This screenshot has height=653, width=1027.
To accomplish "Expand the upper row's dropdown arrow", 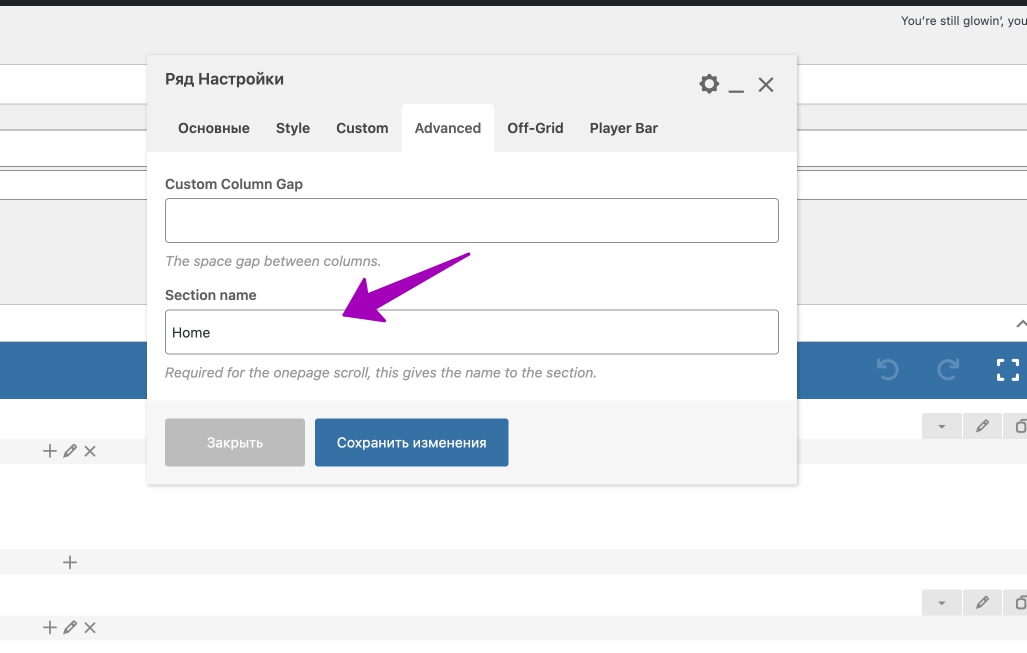I will pos(941,426).
